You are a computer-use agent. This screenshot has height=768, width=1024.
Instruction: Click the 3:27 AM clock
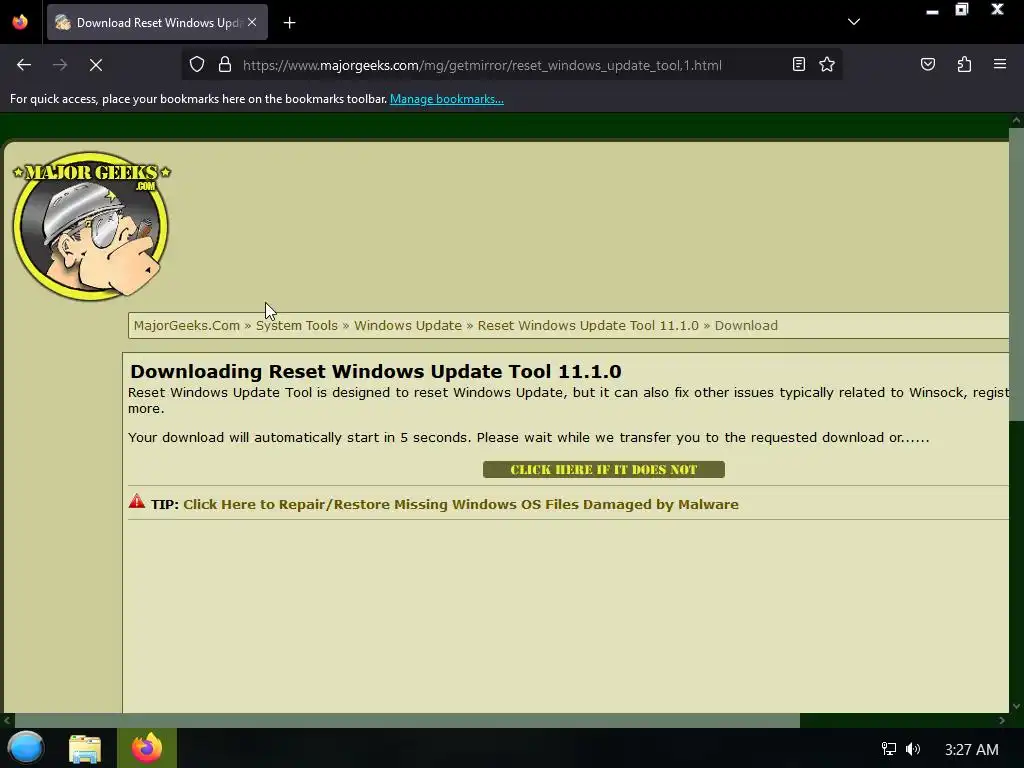coord(971,750)
